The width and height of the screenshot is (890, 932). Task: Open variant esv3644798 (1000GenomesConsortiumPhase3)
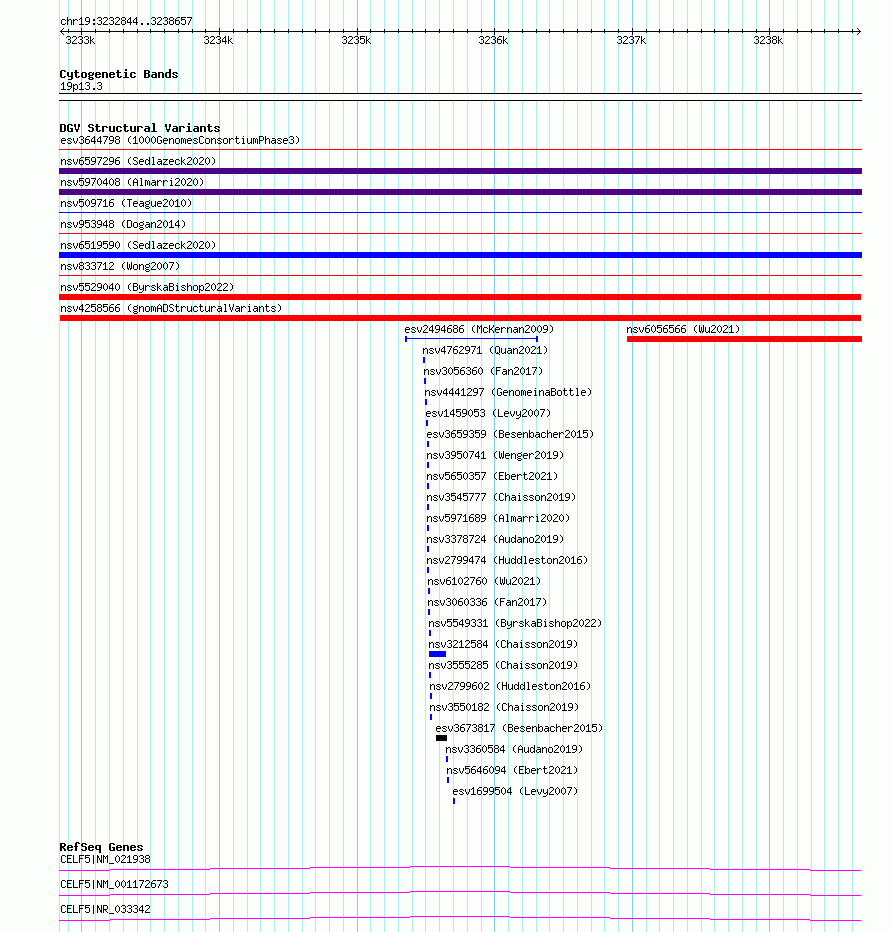pyautogui.click(x=180, y=141)
